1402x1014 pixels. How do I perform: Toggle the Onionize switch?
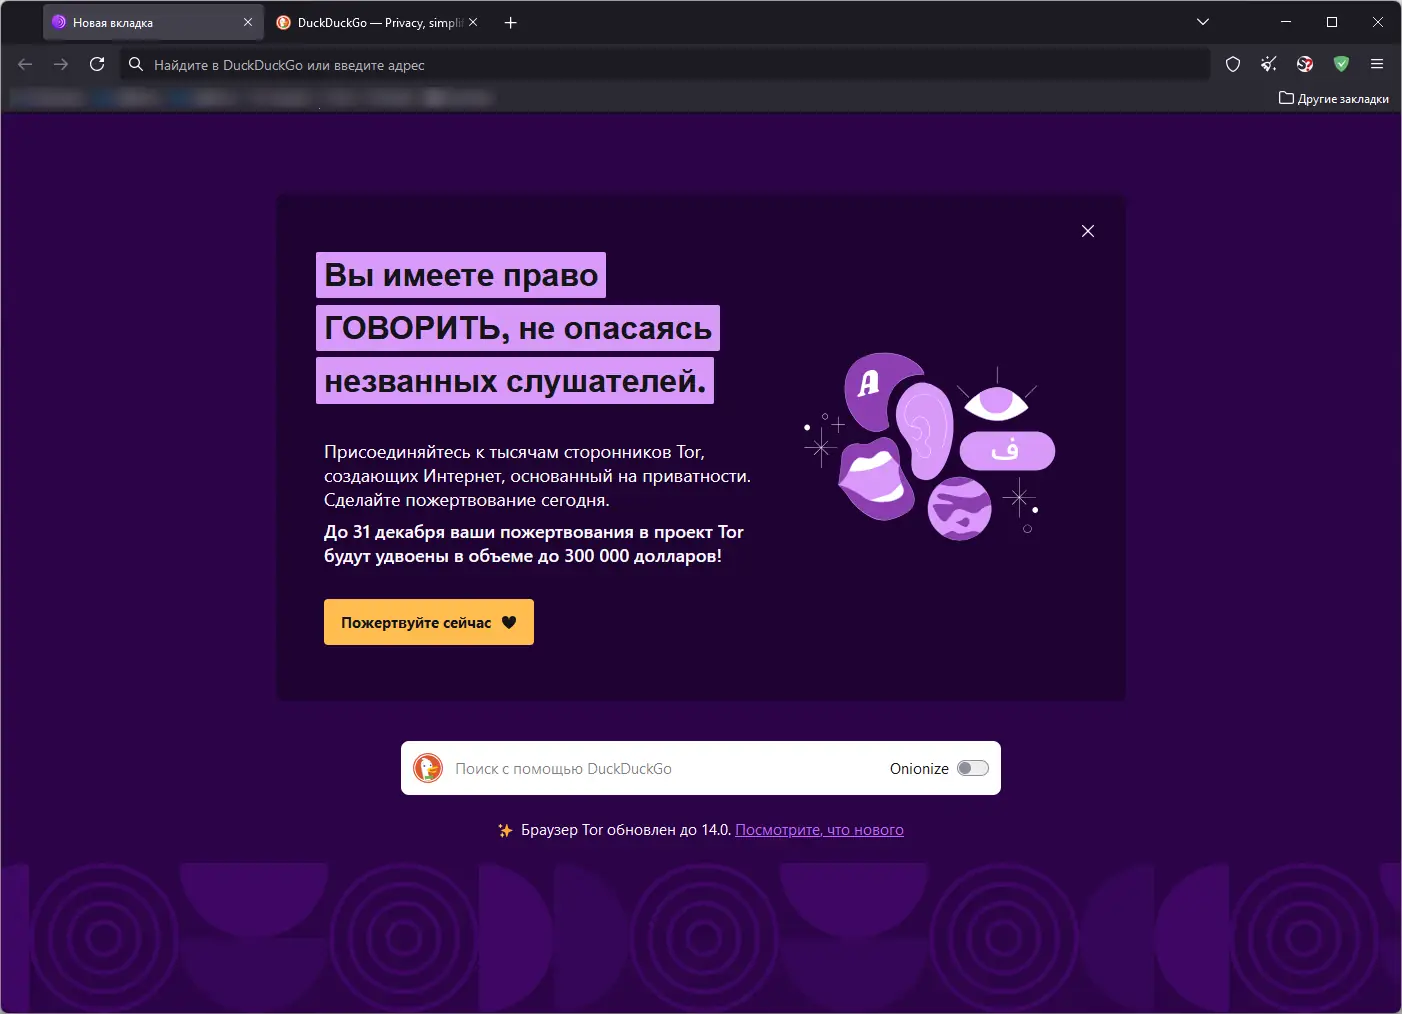click(973, 768)
